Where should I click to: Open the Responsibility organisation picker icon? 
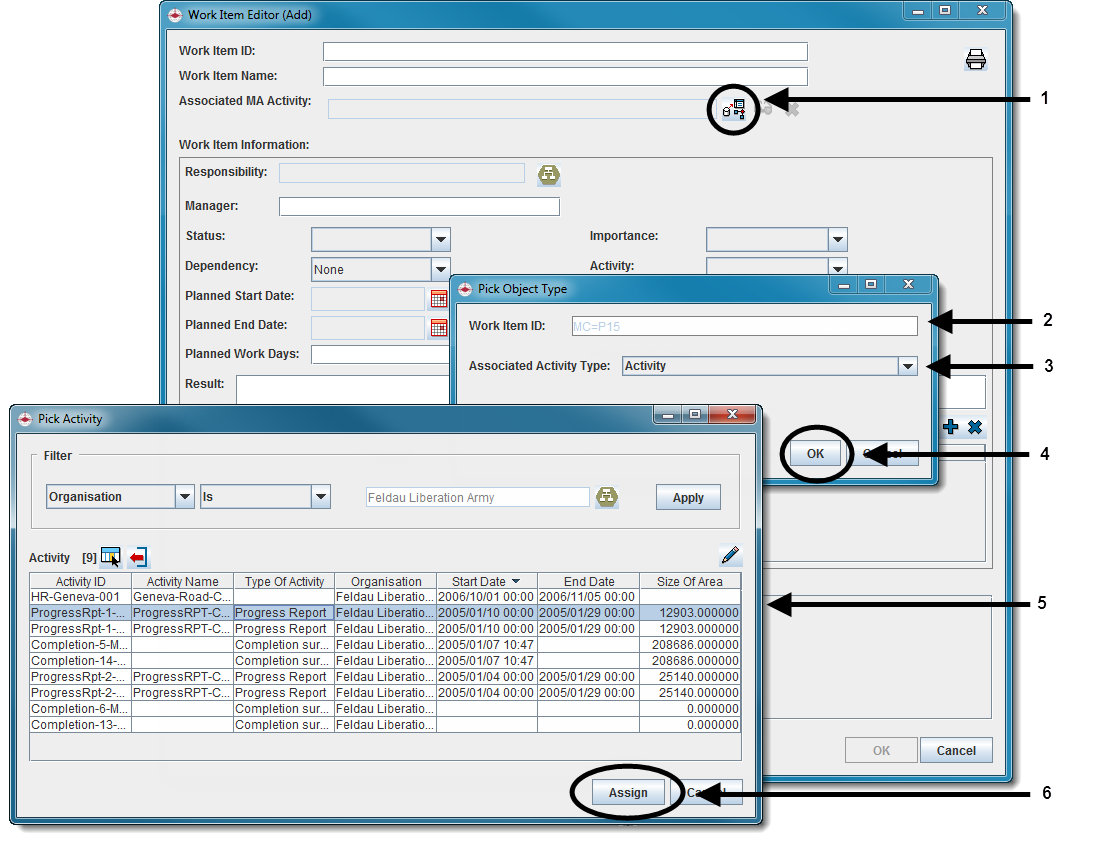[549, 175]
